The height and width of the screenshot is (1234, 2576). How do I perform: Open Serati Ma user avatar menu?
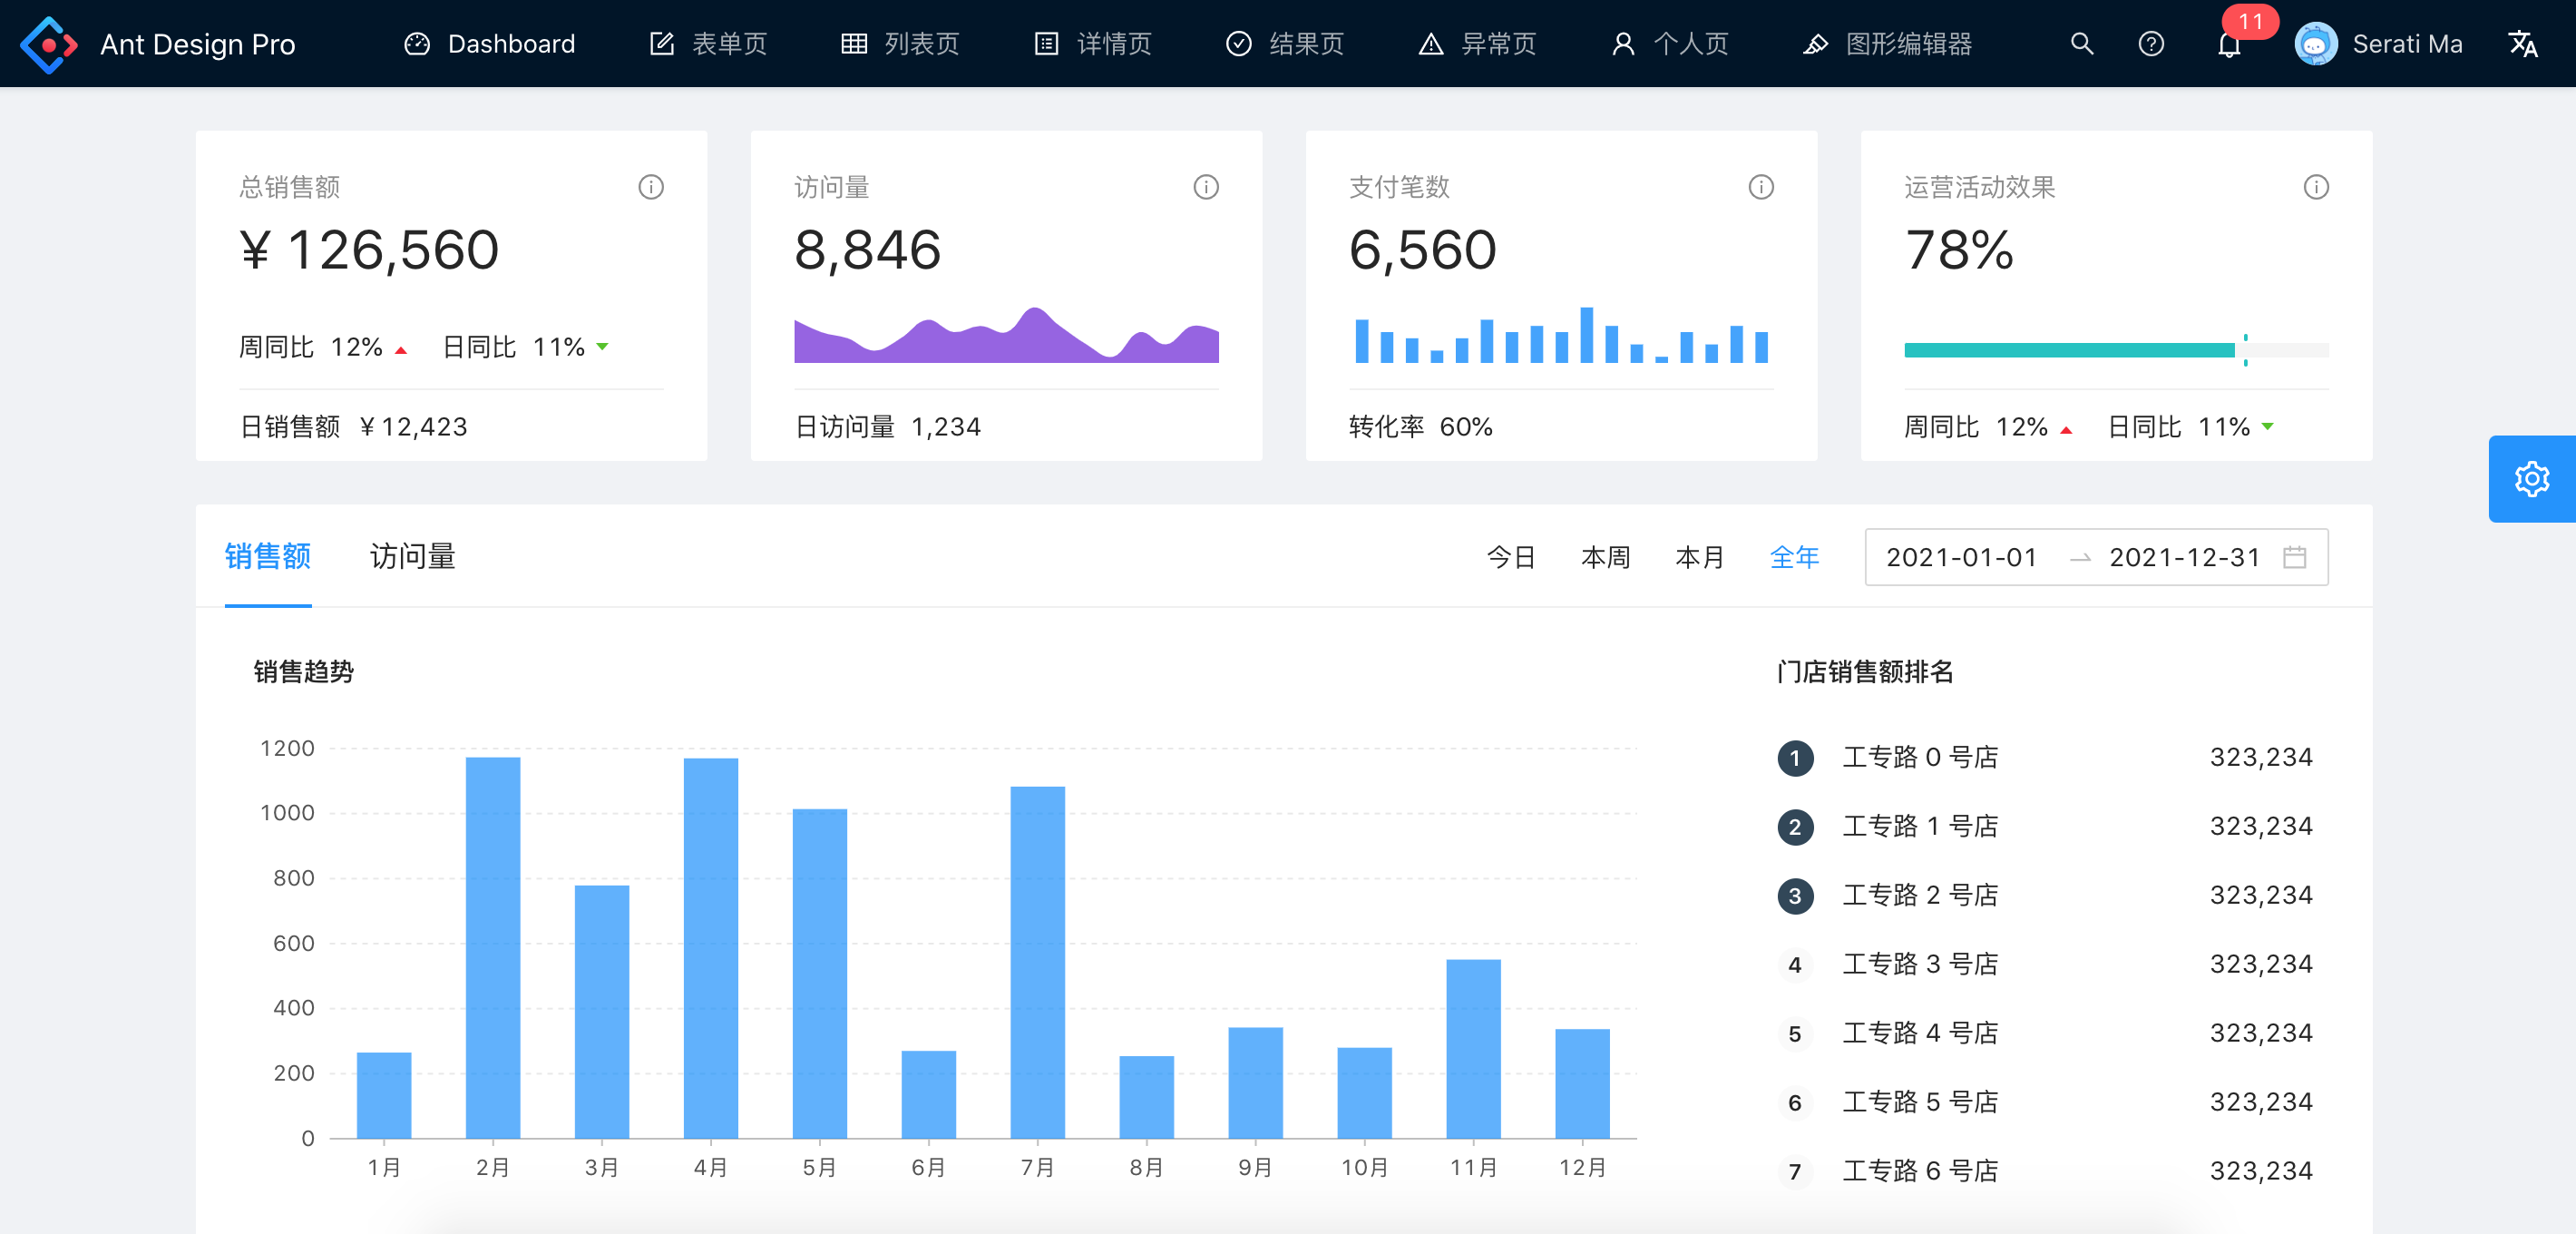click(x=2378, y=44)
